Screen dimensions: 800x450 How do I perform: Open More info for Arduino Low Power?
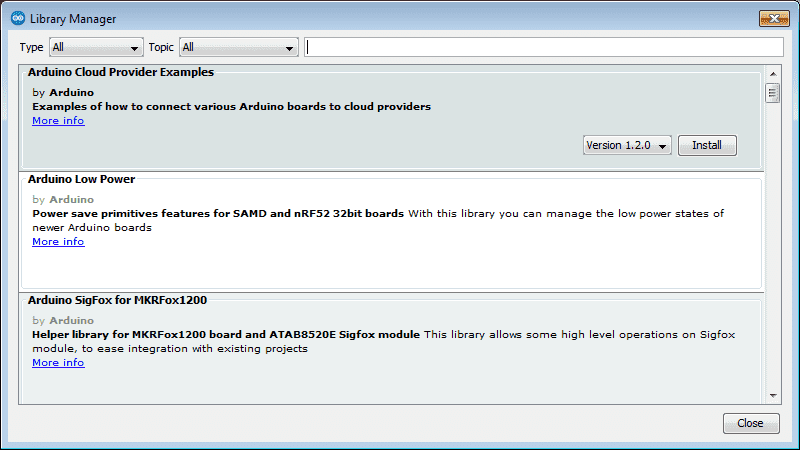pos(58,242)
